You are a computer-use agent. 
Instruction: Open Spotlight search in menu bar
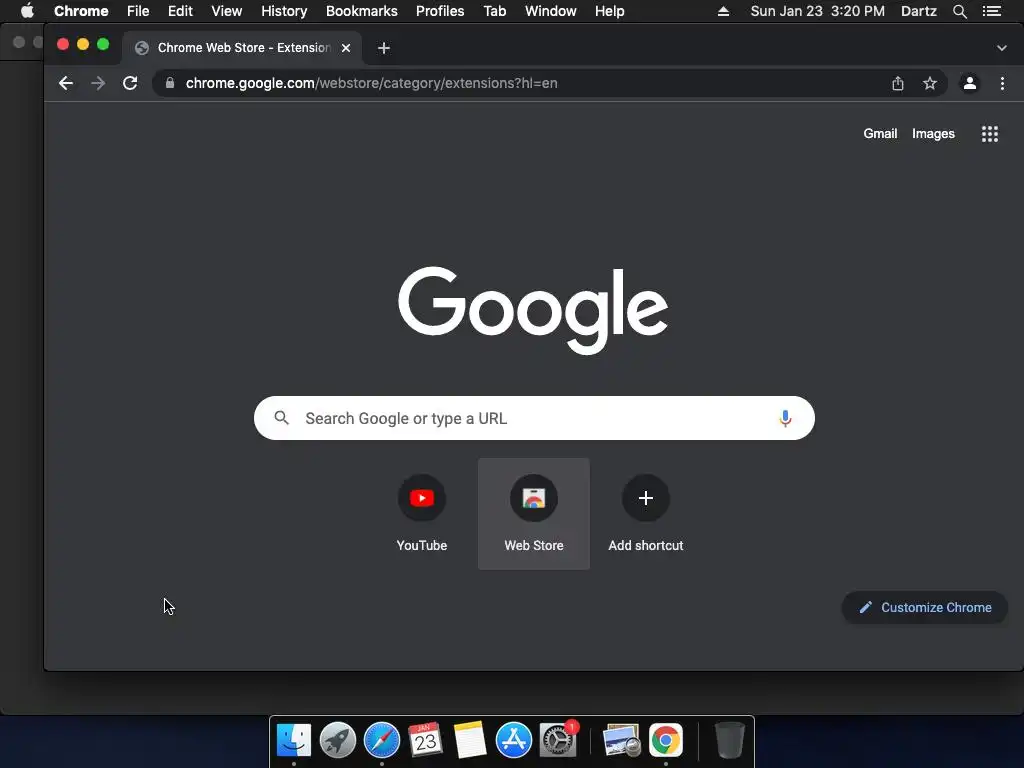(959, 11)
